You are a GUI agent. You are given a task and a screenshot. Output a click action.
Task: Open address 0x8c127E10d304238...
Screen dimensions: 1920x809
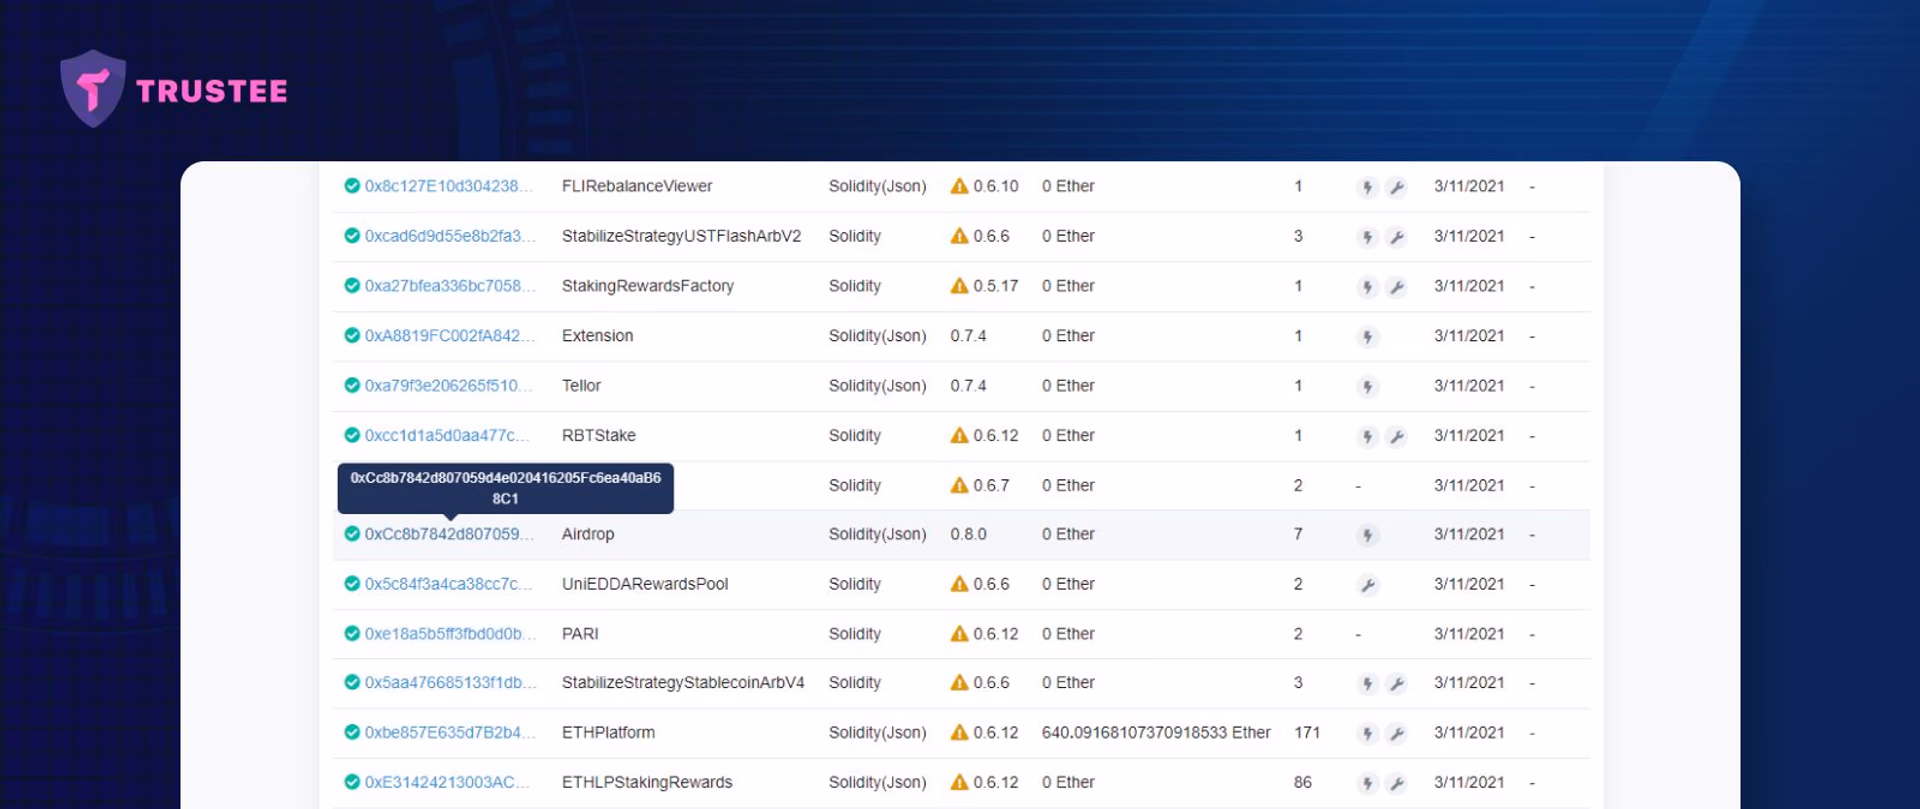449,186
